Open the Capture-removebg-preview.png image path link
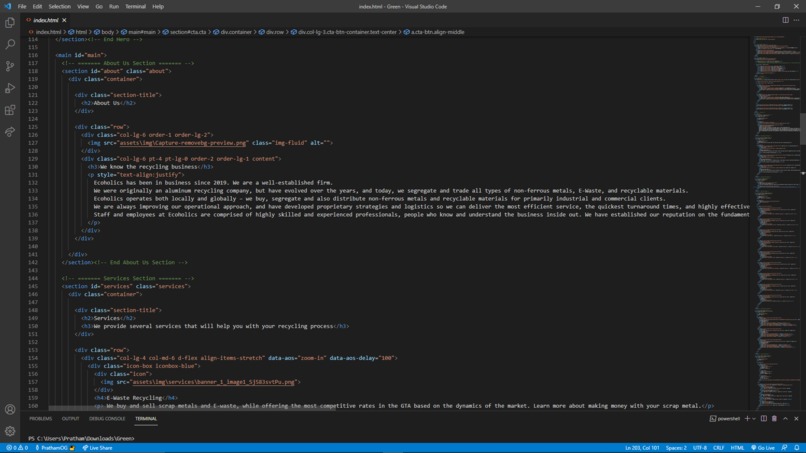 (x=183, y=142)
